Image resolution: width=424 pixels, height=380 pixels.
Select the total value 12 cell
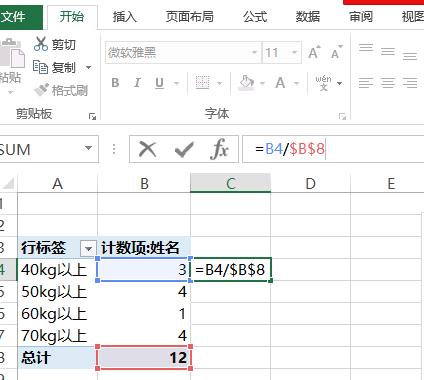tap(144, 358)
